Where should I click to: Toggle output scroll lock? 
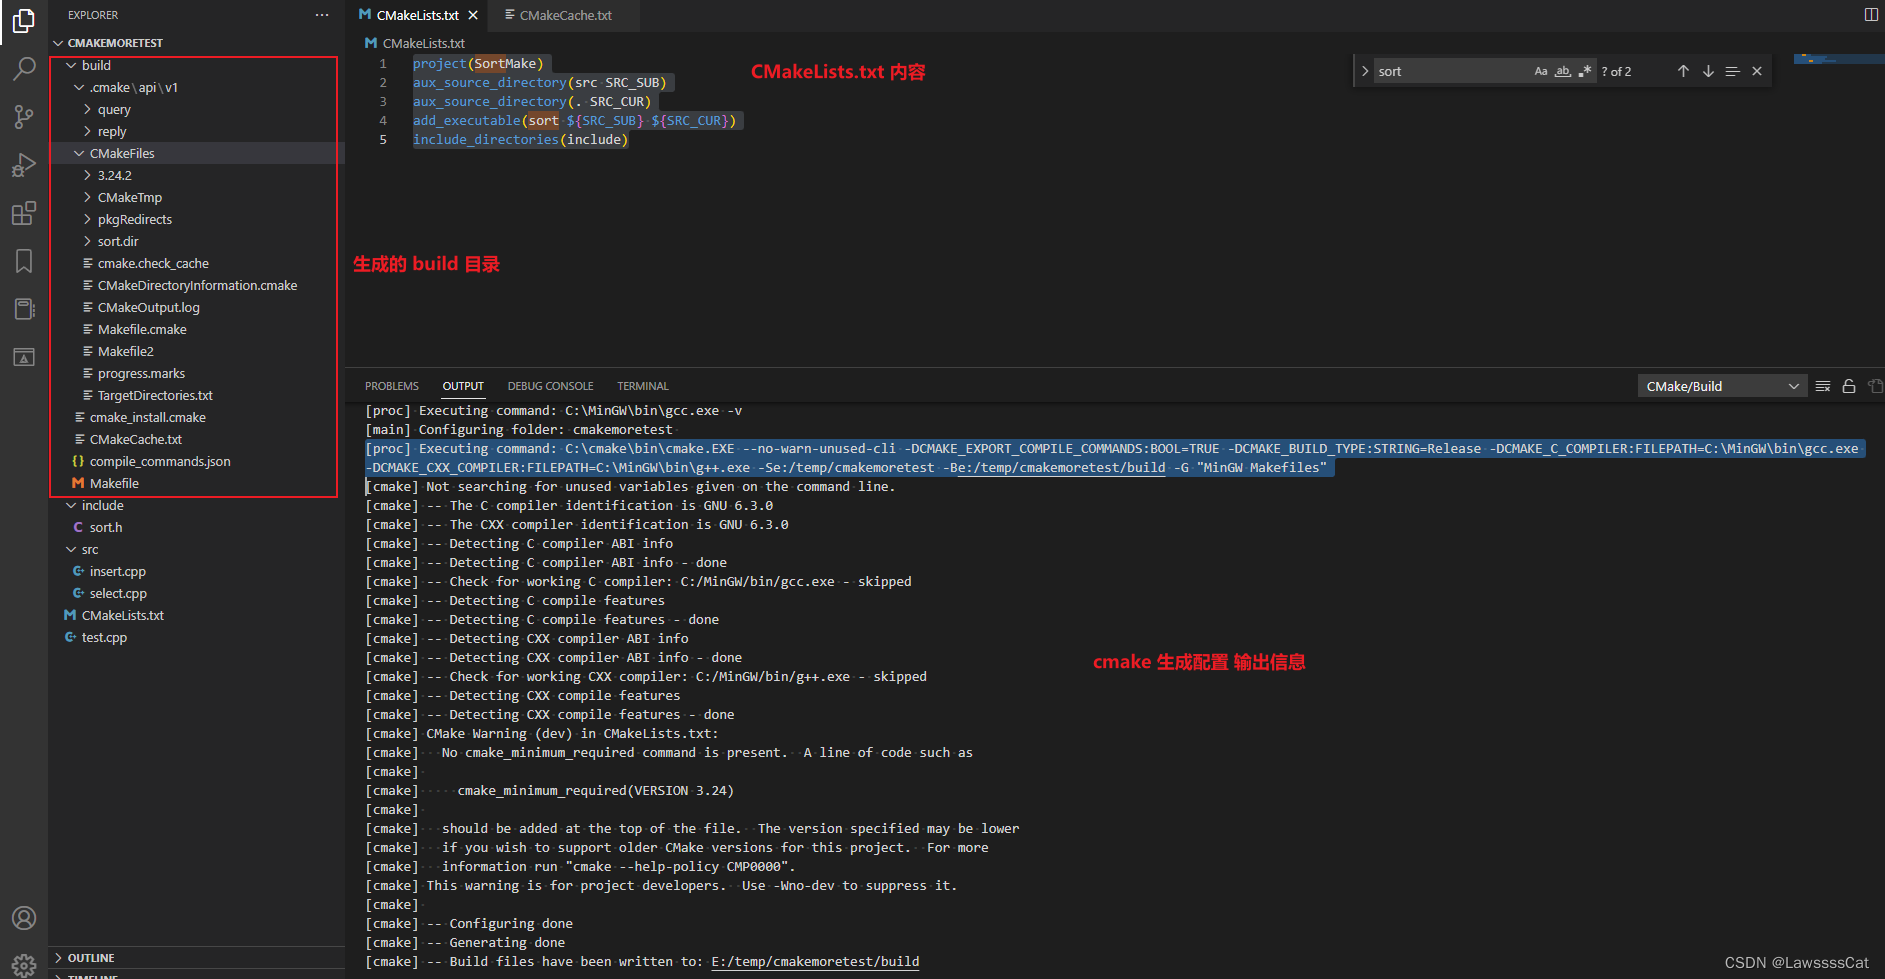[1849, 386]
